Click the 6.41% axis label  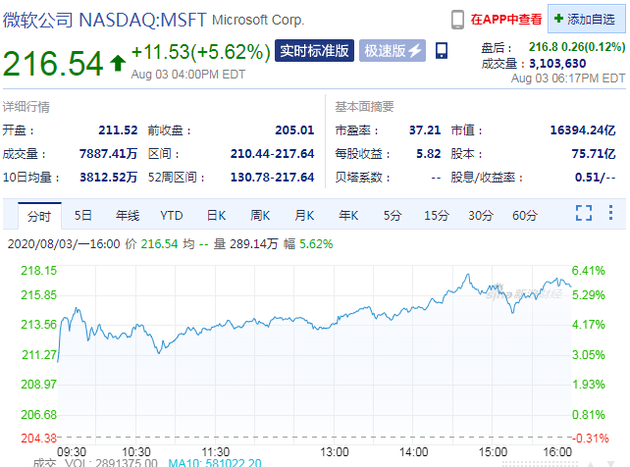[x=588, y=270]
